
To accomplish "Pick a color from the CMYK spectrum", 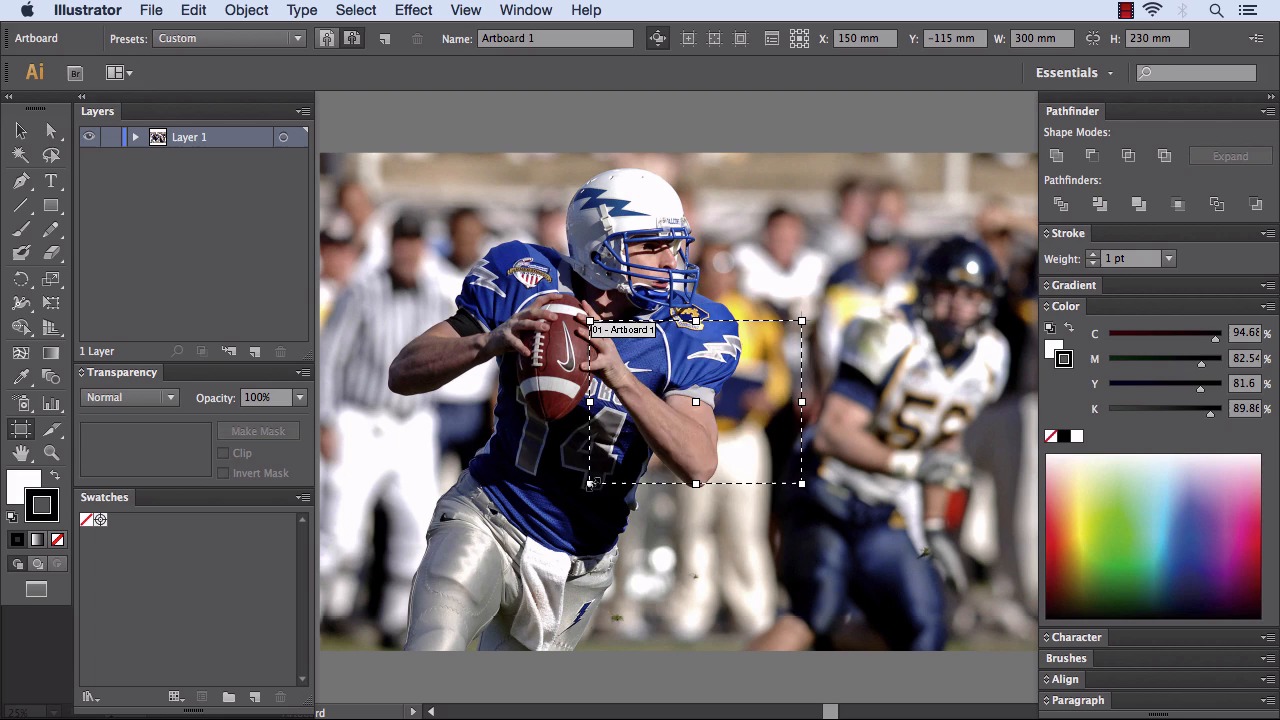I will tap(1153, 537).
